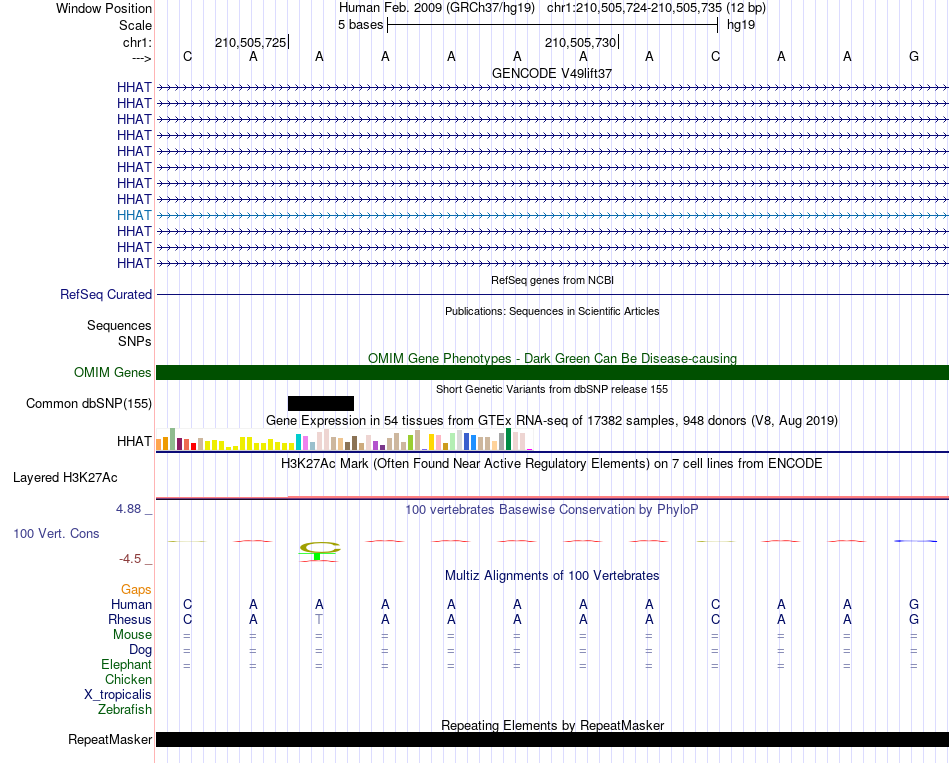Select the light-blue highlighted HHAT transcript label
Viewport: 950px width, 763px height.
(134, 215)
